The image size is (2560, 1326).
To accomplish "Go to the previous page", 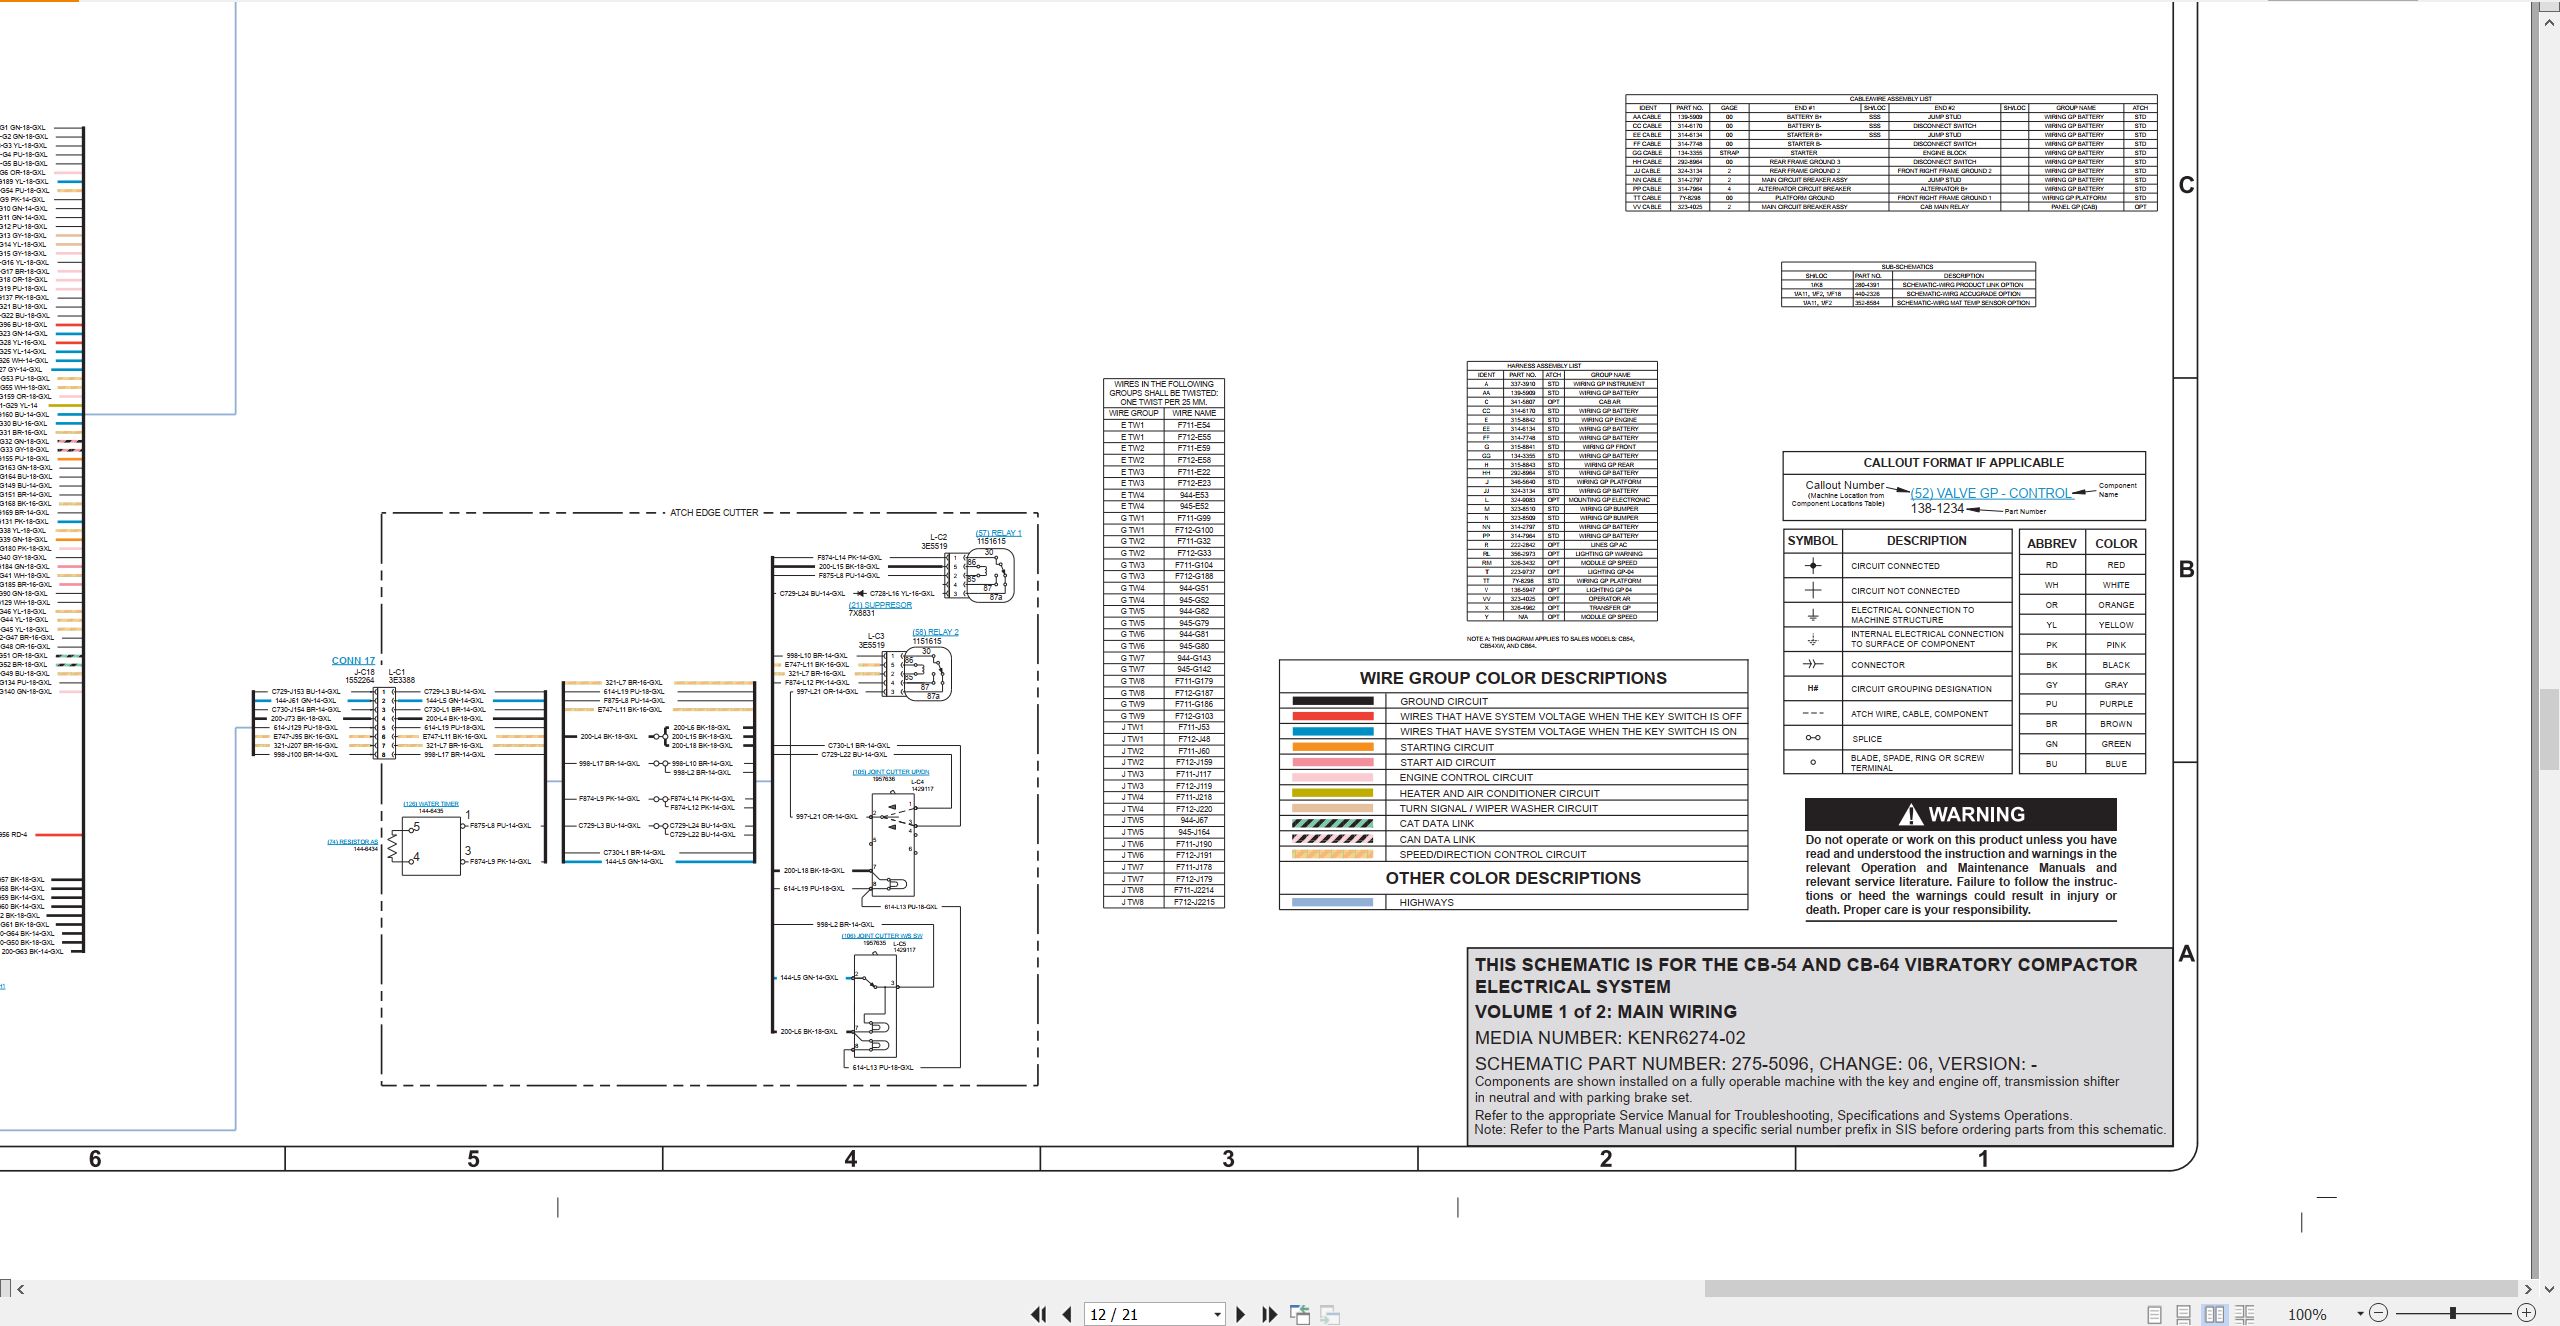I will (x=1067, y=1314).
